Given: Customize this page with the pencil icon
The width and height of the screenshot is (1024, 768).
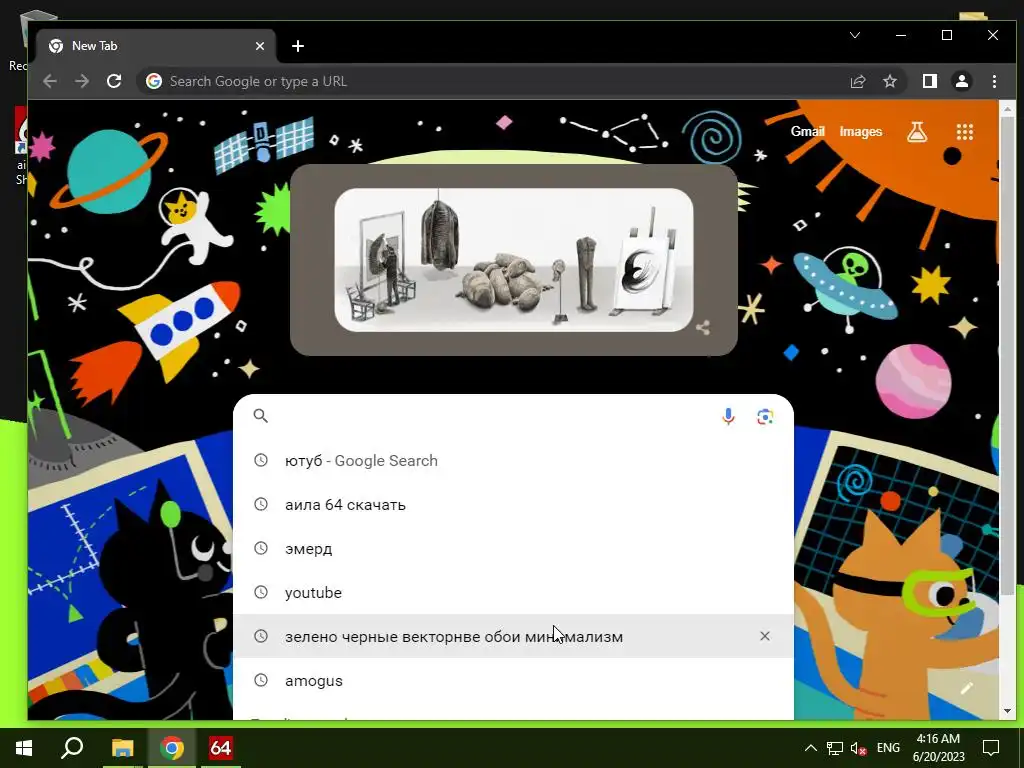Looking at the screenshot, I should (967, 688).
